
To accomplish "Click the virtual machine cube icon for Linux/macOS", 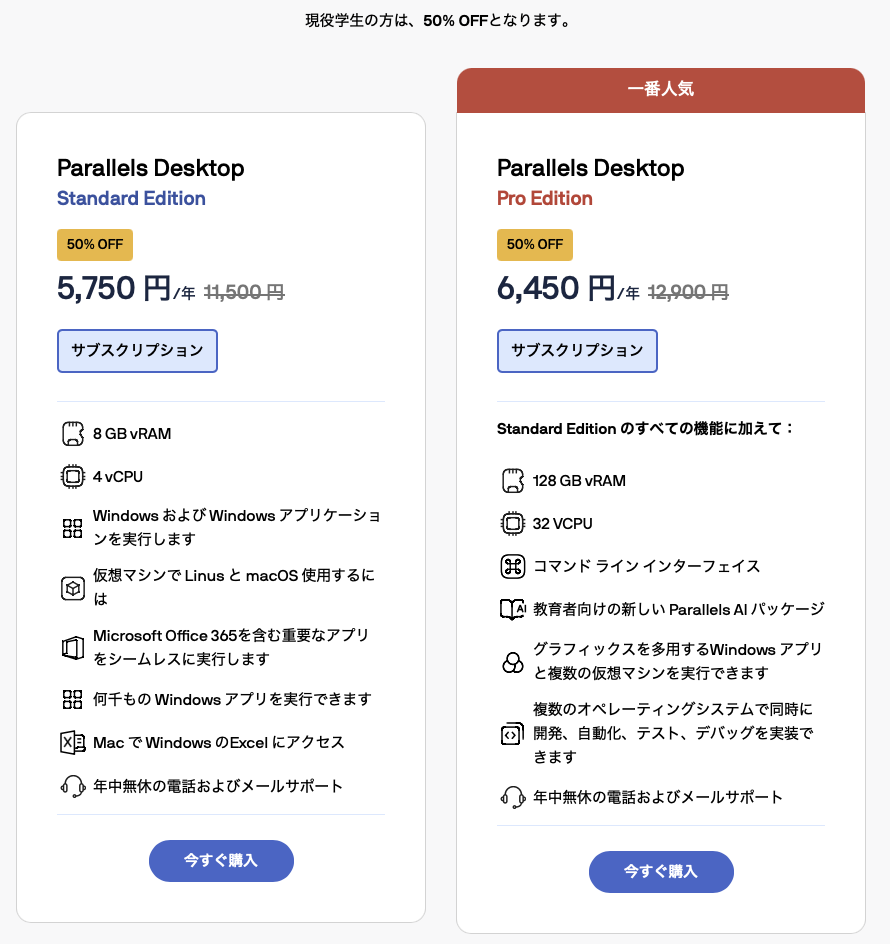I will 73,588.
